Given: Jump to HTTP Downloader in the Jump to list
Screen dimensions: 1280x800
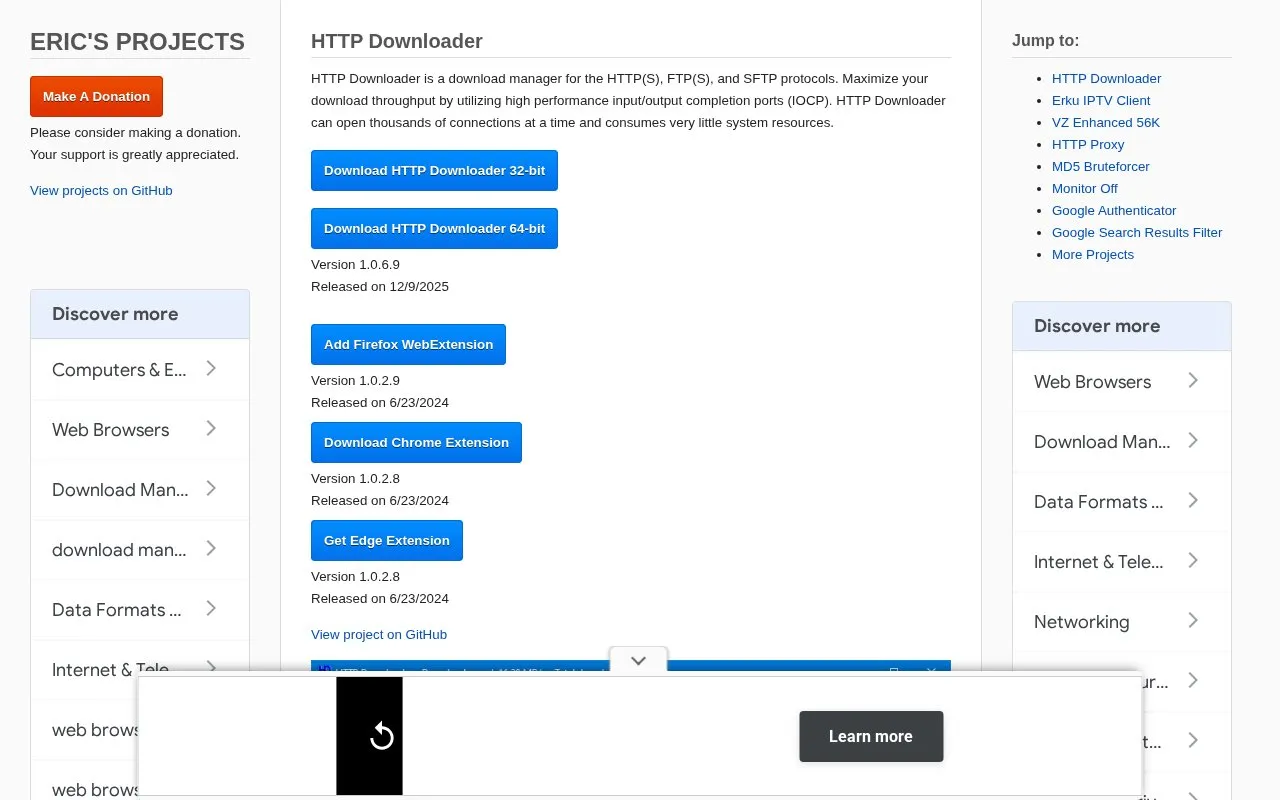Looking at the screenshot, I should point(1106,78).
